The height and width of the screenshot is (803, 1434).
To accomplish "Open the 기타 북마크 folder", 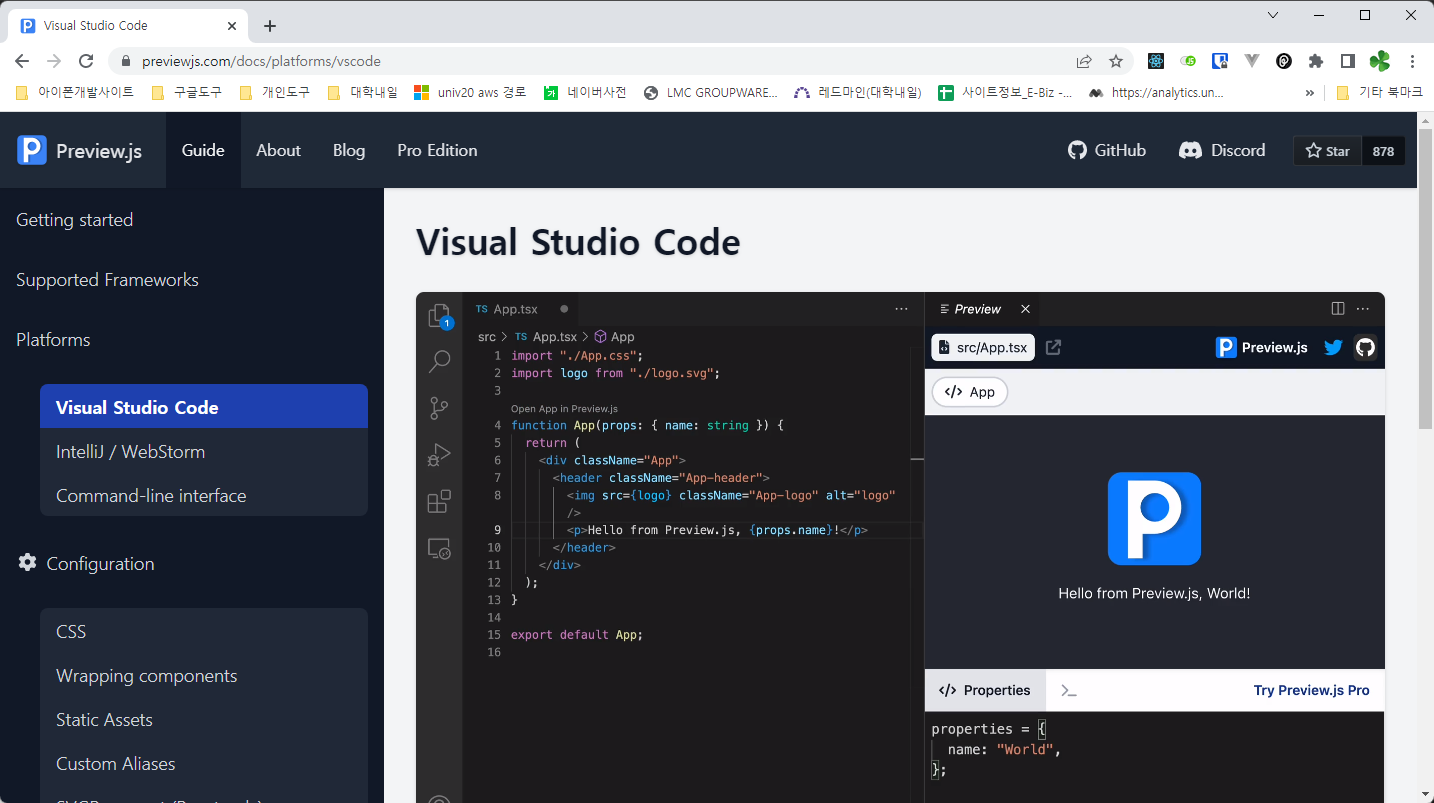I will pos(1380,92).
